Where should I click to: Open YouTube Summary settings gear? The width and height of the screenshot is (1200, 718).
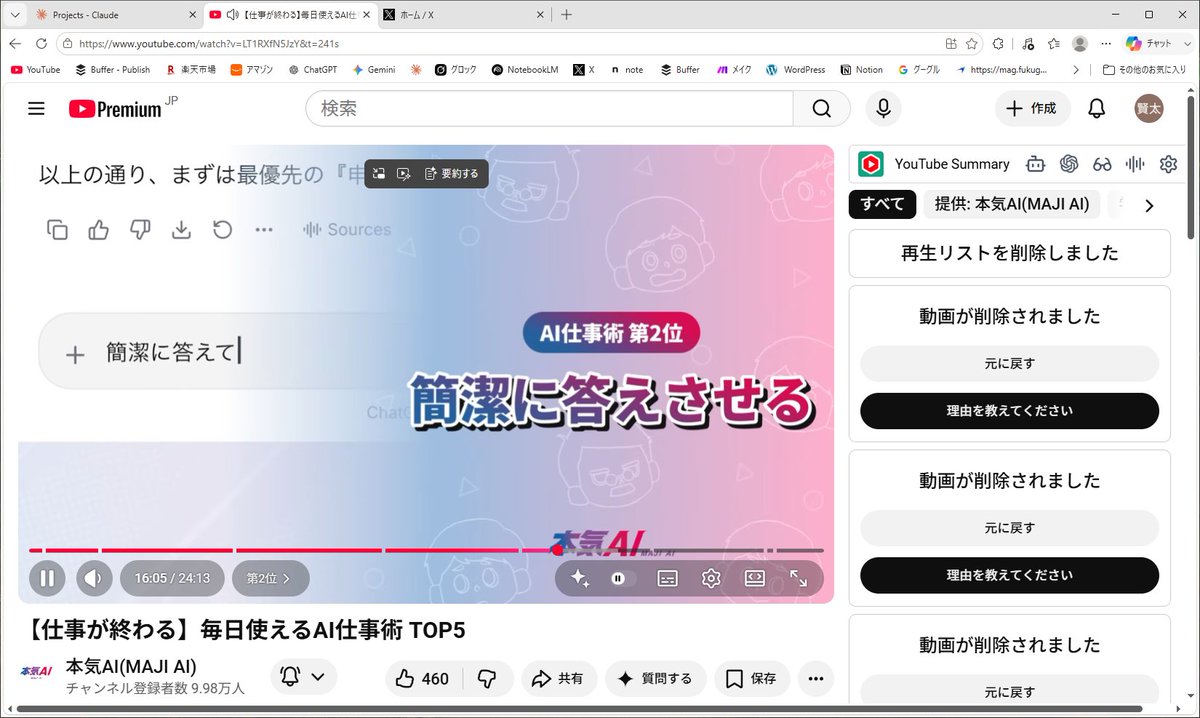[x=1168, y=164]
